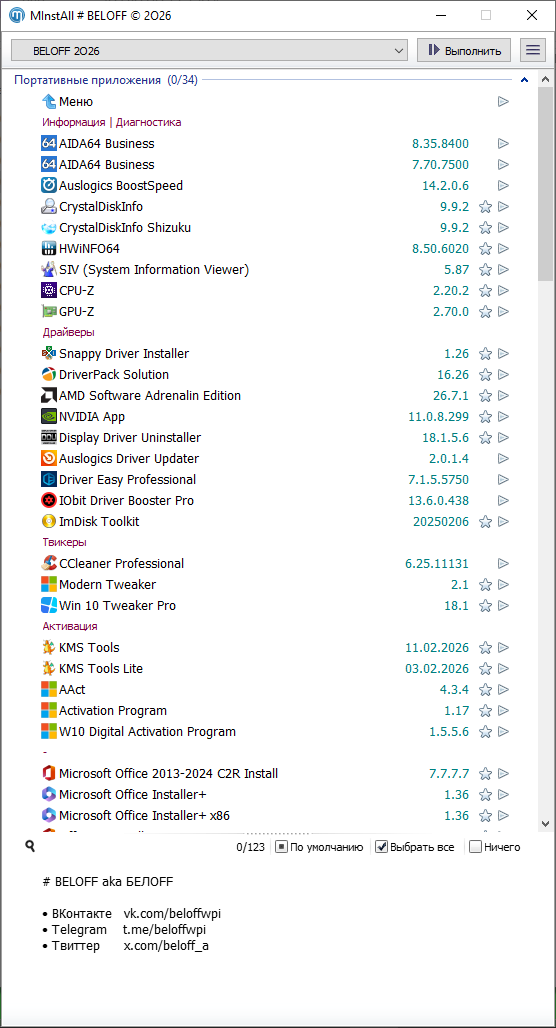Click the scrollbar up arrow
Screen dimensions: 556x1028
click(545, 80)
